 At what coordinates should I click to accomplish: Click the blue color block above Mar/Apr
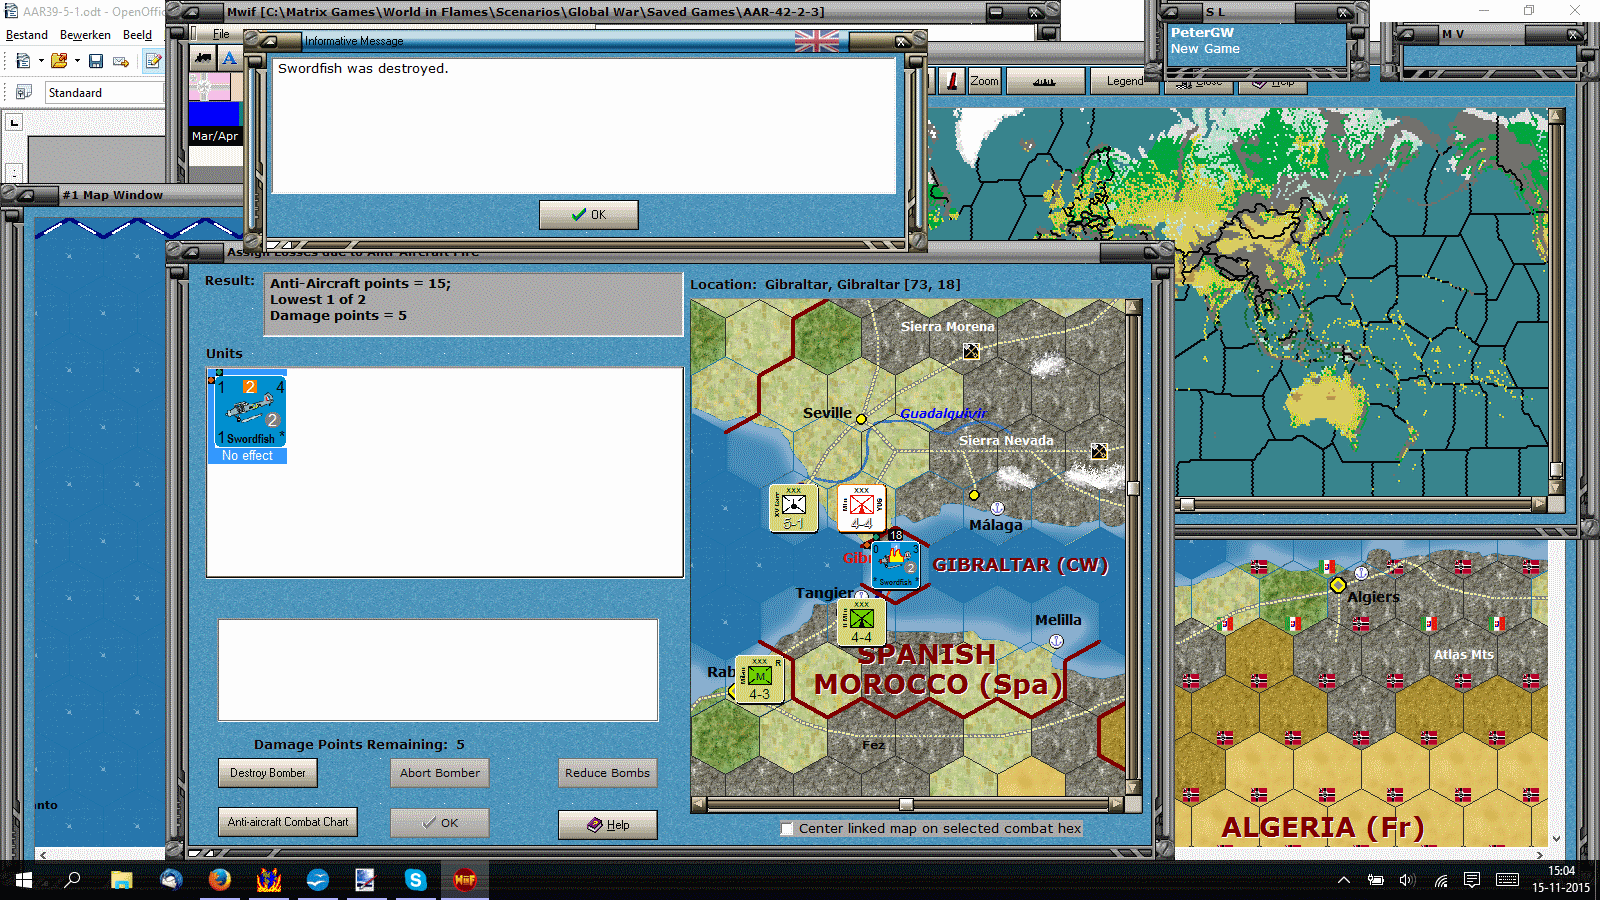[215, 113]
